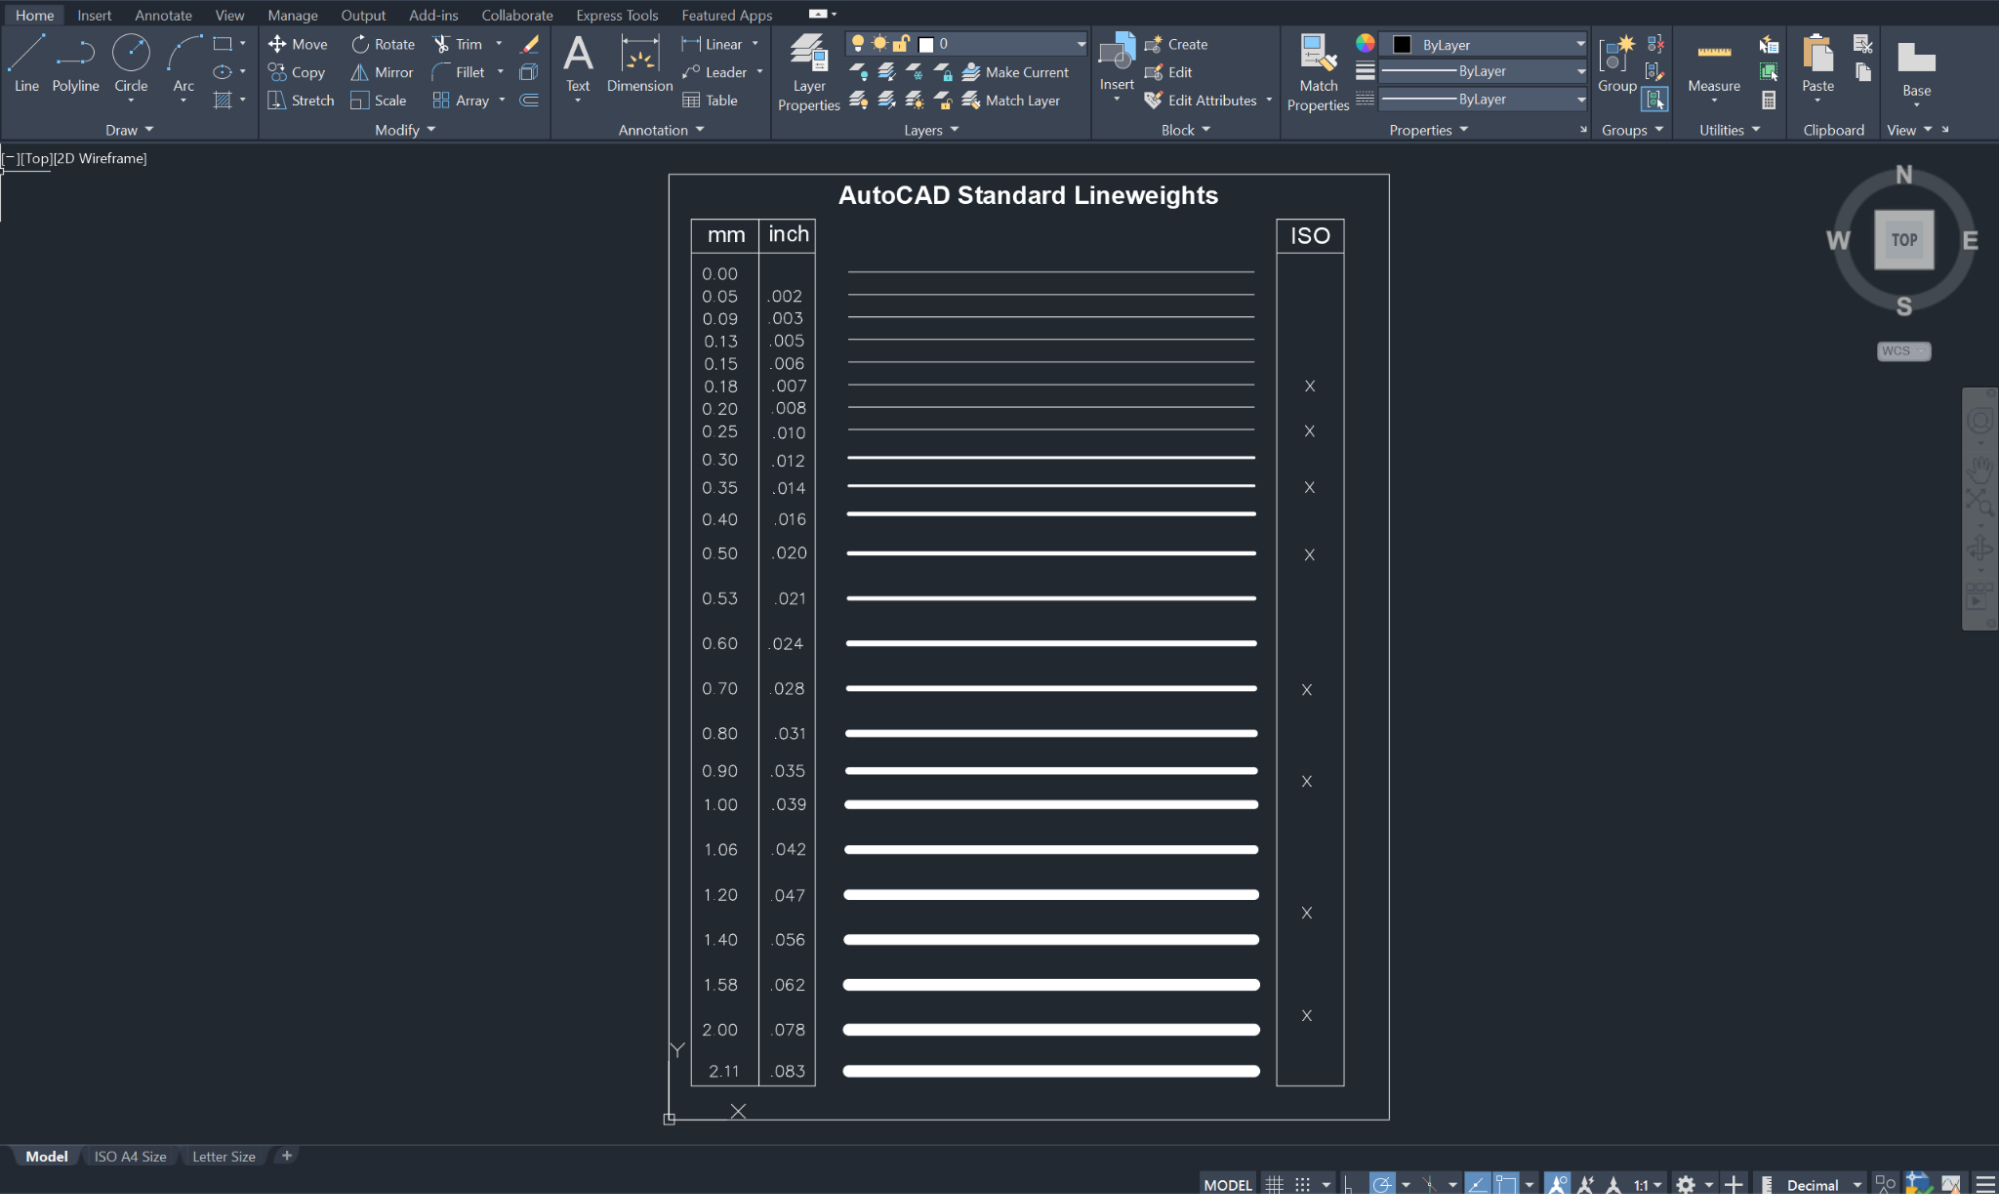Click the Insert block icon

pyautogui.click(x=1116, y=52)
